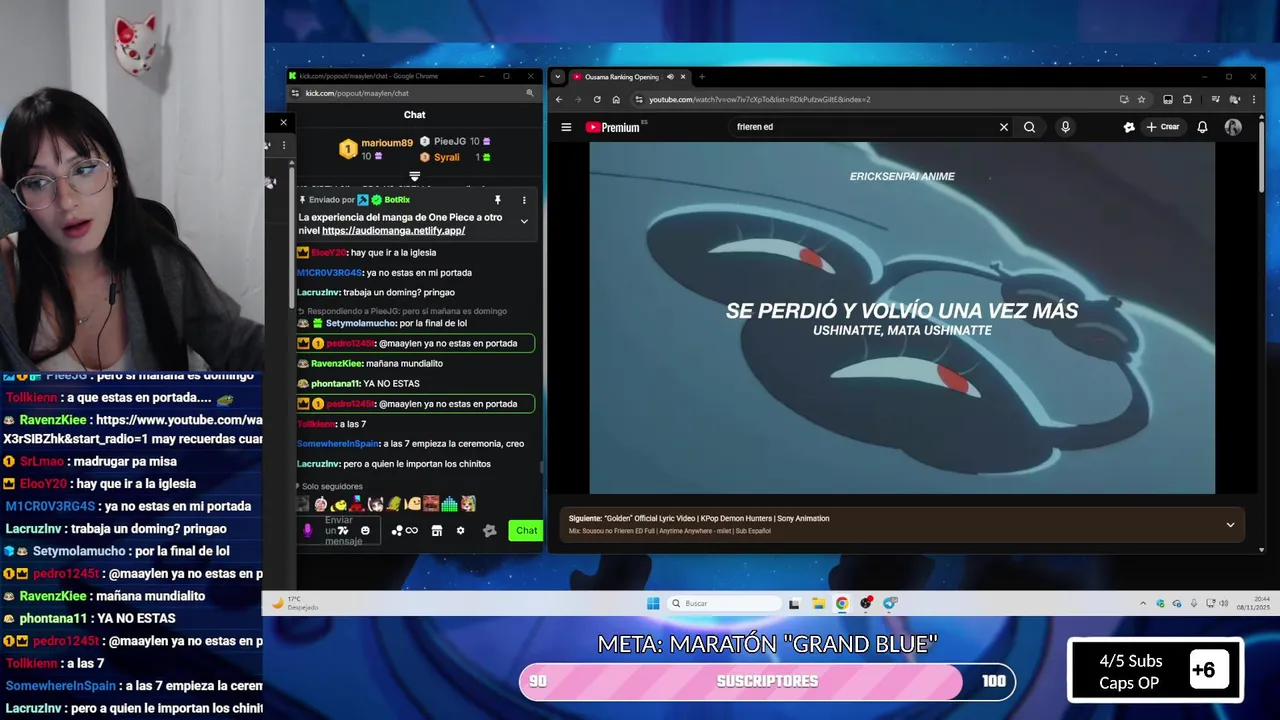Open tab search dropdown in Chrome
This screenshot has height=720, width=1280.
tap(558, 77)
